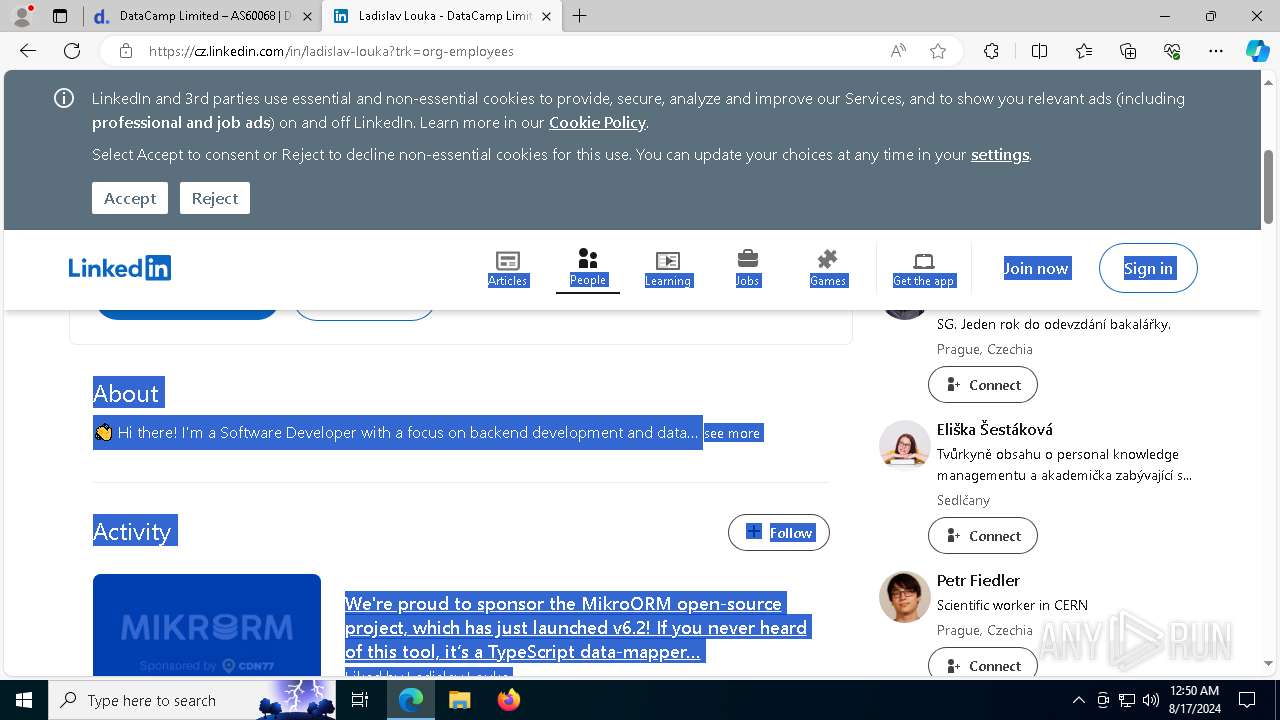Open the Read aloud icon in the address bar
1280x720 pixels.
tap(898, 51)
